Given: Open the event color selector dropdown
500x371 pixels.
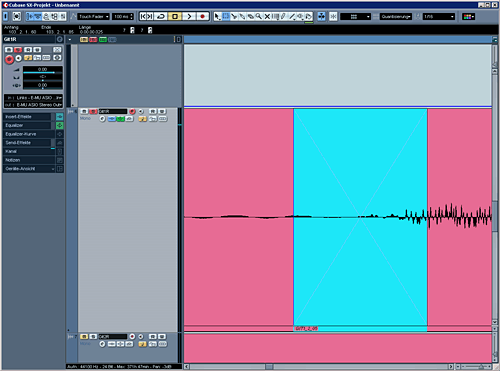Looking at the screenshot, I should (x=468, y=16).
